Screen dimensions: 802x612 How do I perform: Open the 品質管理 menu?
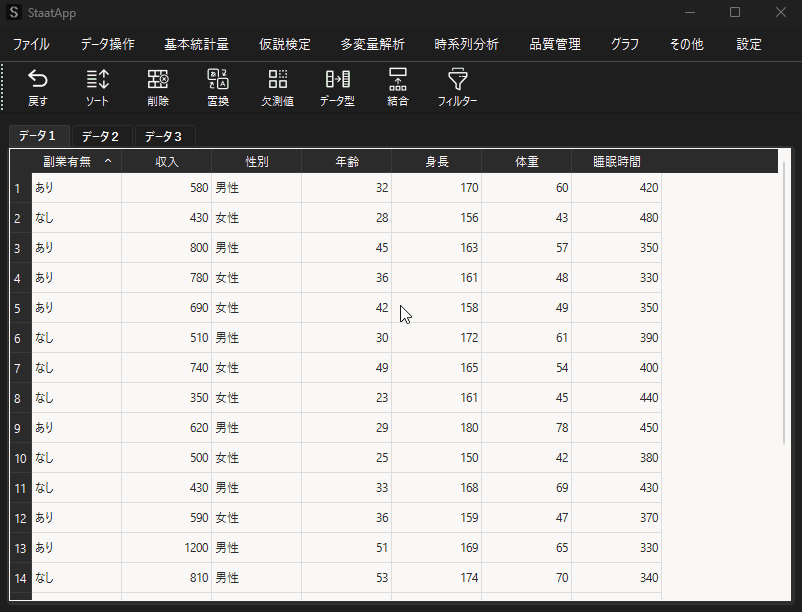click(555, 44)
